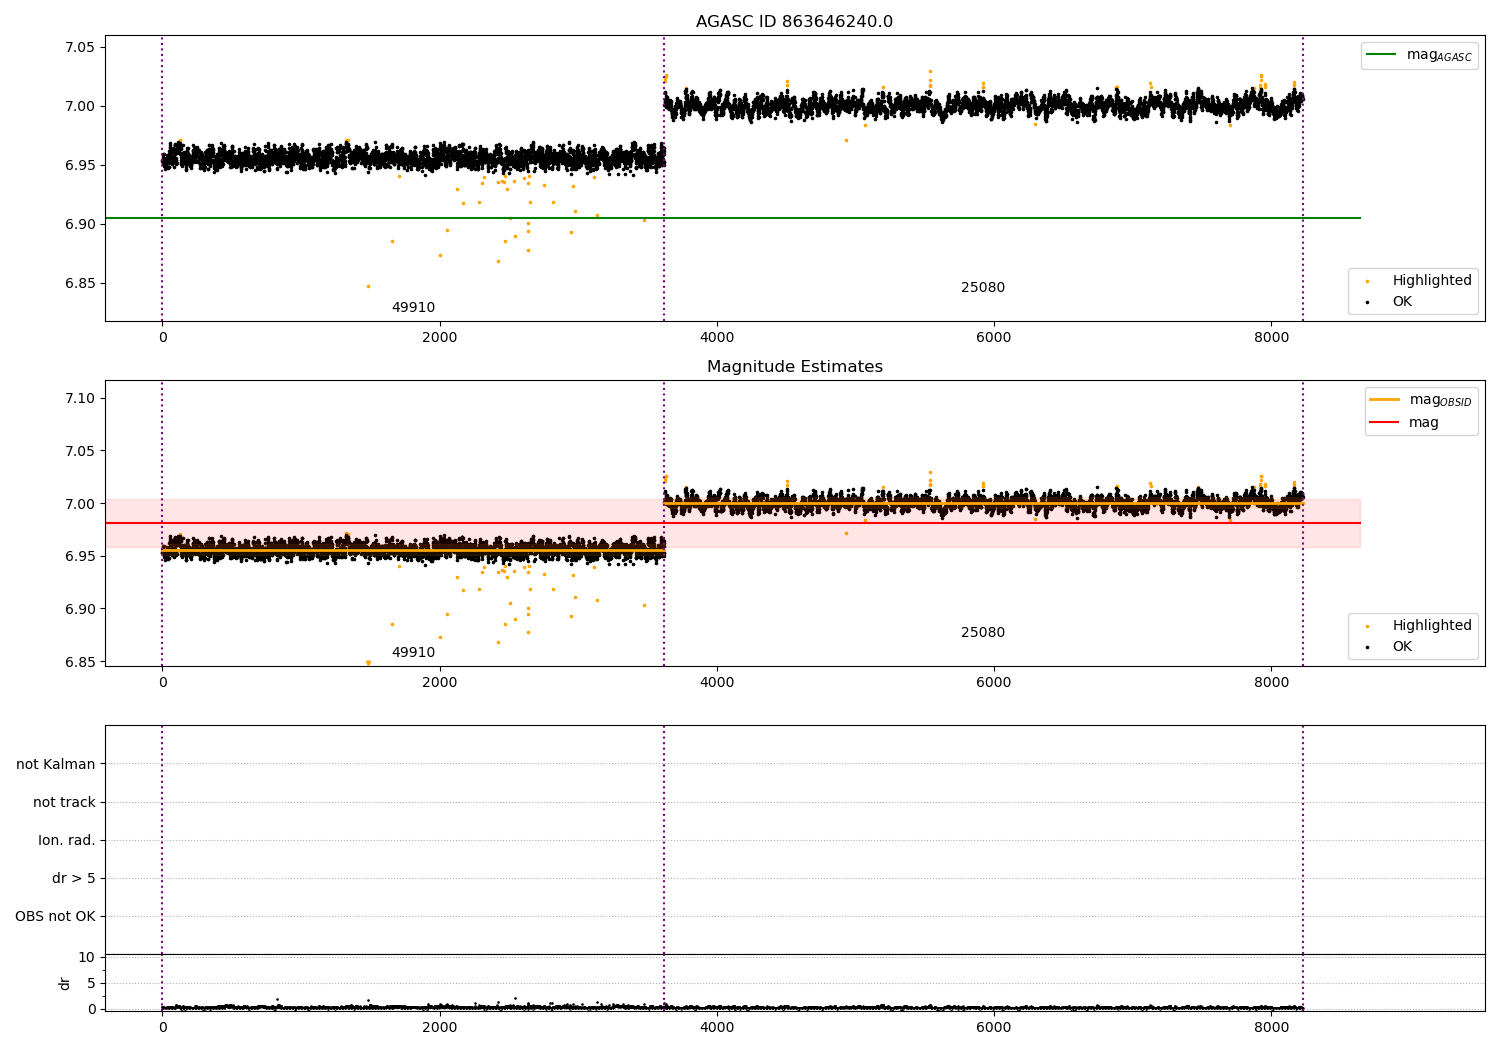Image resolution: width=1500 pixels, height=1050 pixels.
Task: Select "Highlighted" legend marker in Magnitude Estimates plot
Action: point(1367,626)
